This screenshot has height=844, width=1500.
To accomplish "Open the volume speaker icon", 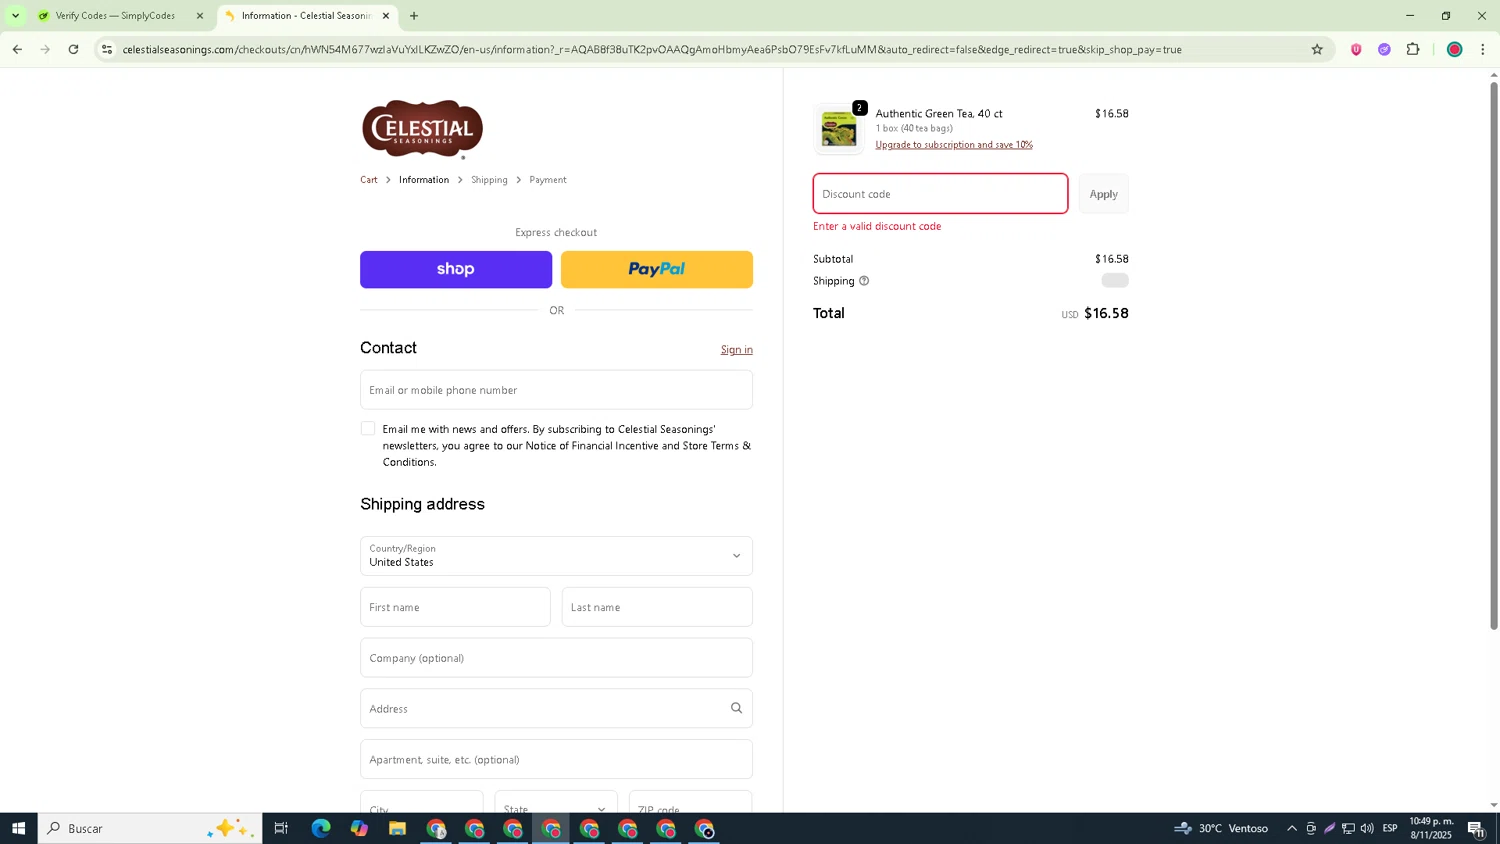I will (x=1367, y=828).
